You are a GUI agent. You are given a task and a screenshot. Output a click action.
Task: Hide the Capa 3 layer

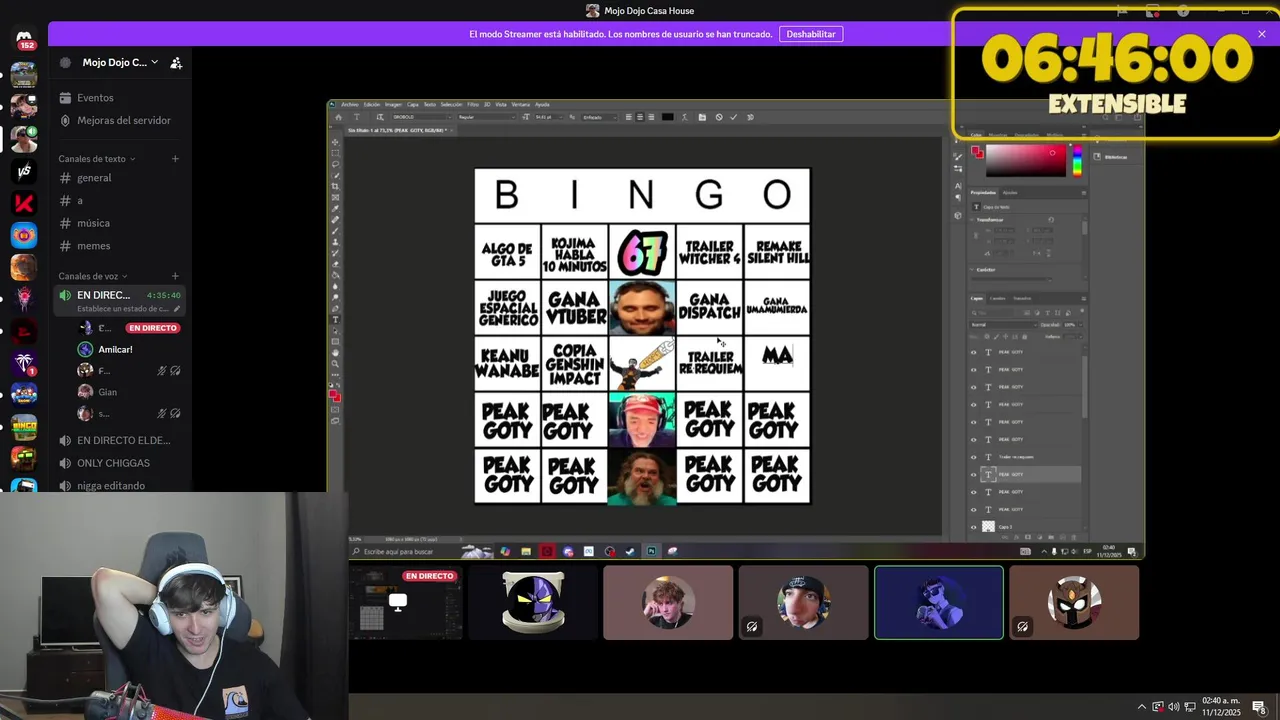[x=974, y=526]
